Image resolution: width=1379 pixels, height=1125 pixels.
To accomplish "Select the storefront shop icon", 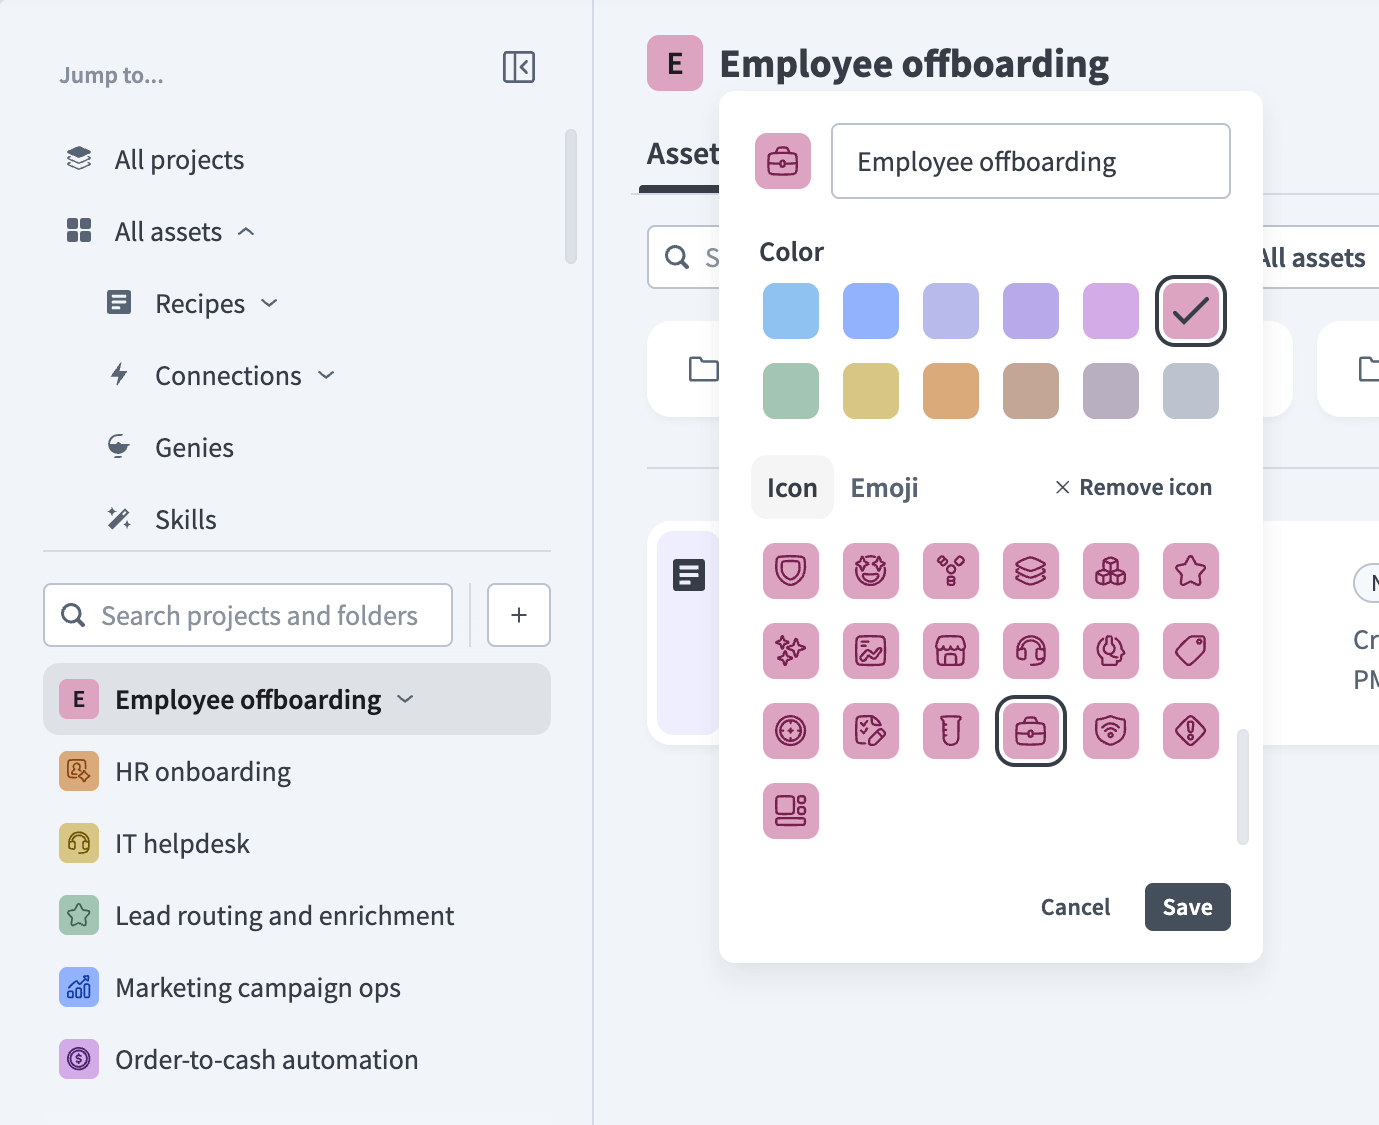I will coord(950,651).
